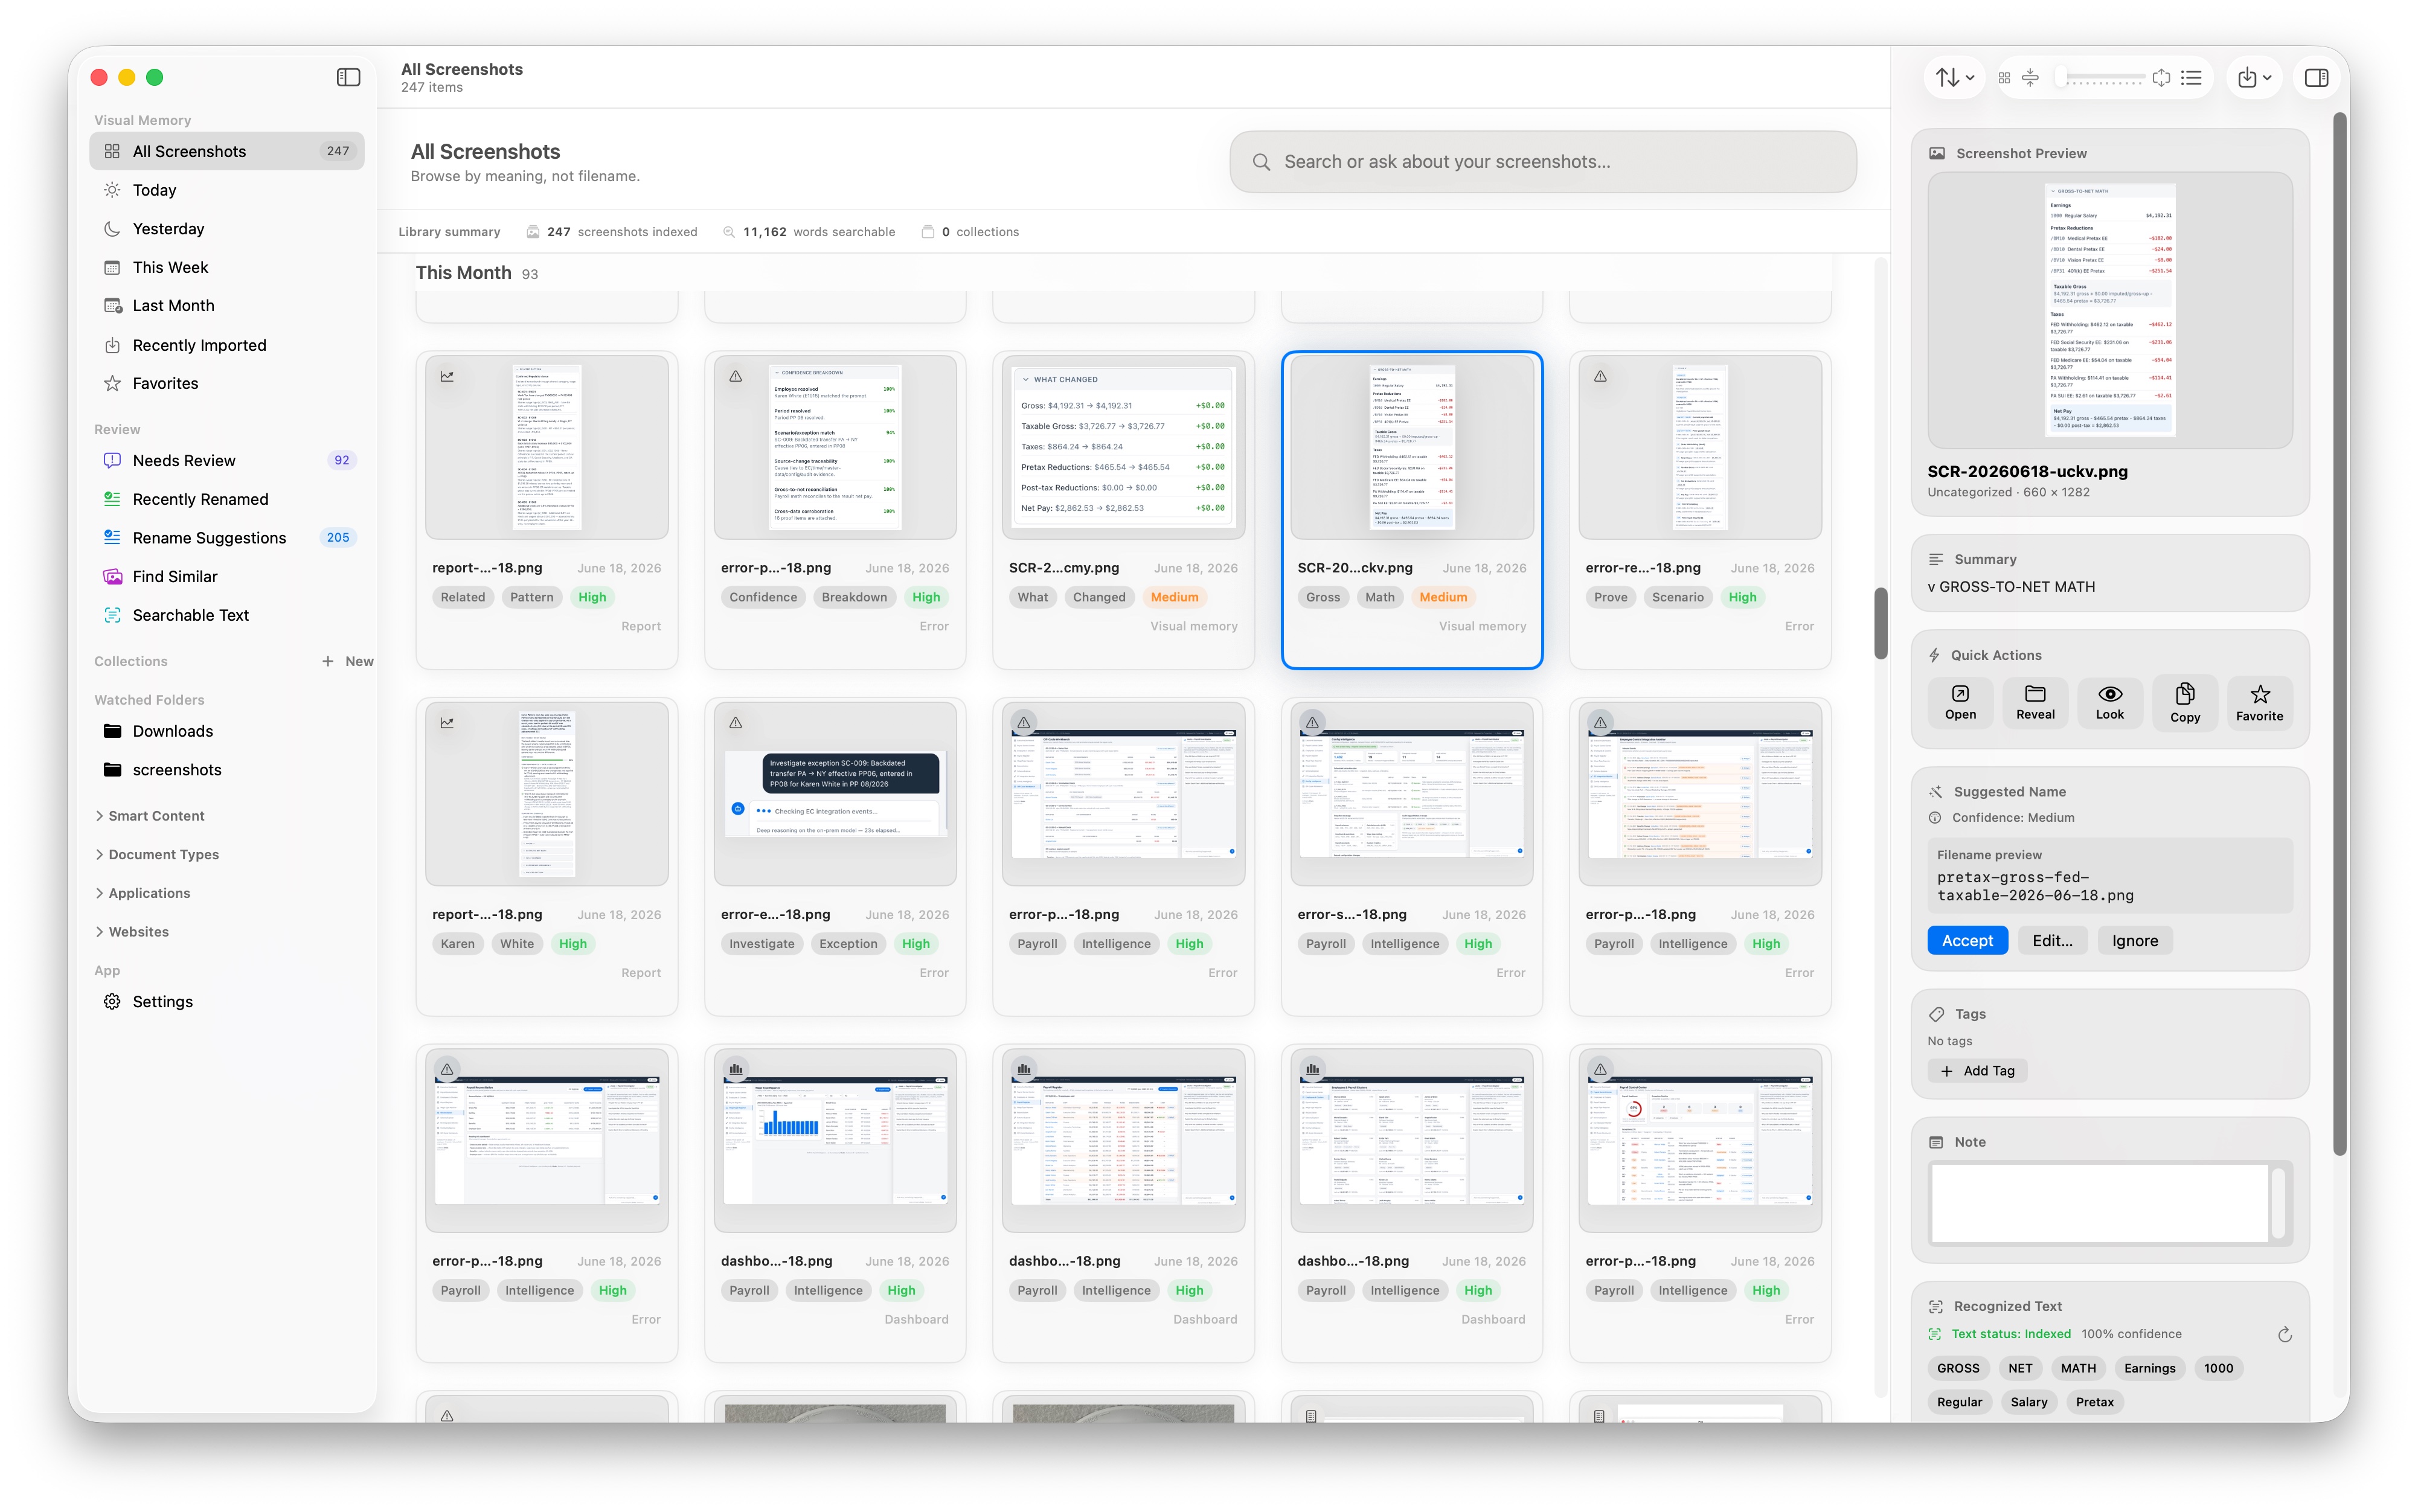Click the compact thumbnail size icon
Viewport: 2418px width, 1512px height.
2030,77
